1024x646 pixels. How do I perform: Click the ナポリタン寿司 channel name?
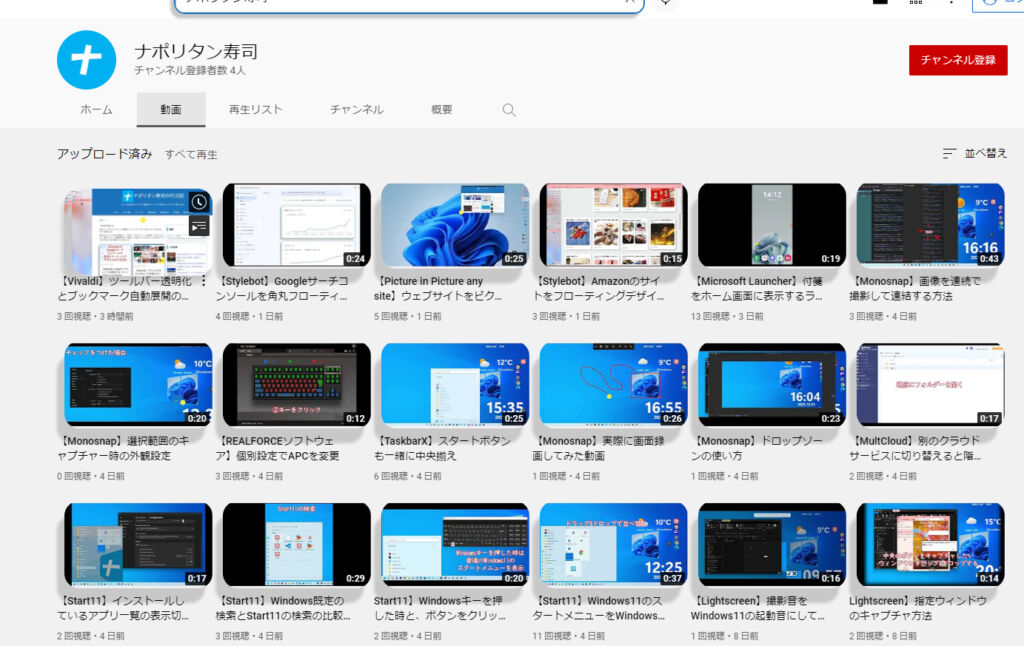coord(196,51)
